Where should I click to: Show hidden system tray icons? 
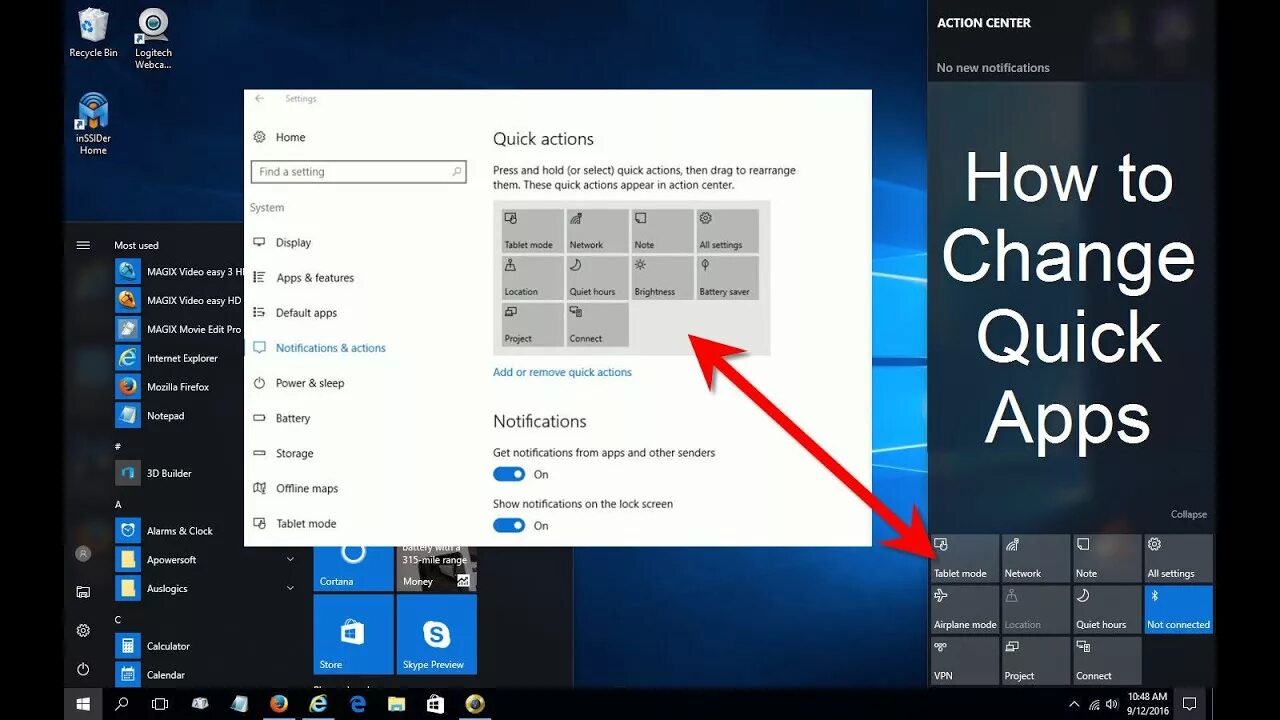(1074, 704)
